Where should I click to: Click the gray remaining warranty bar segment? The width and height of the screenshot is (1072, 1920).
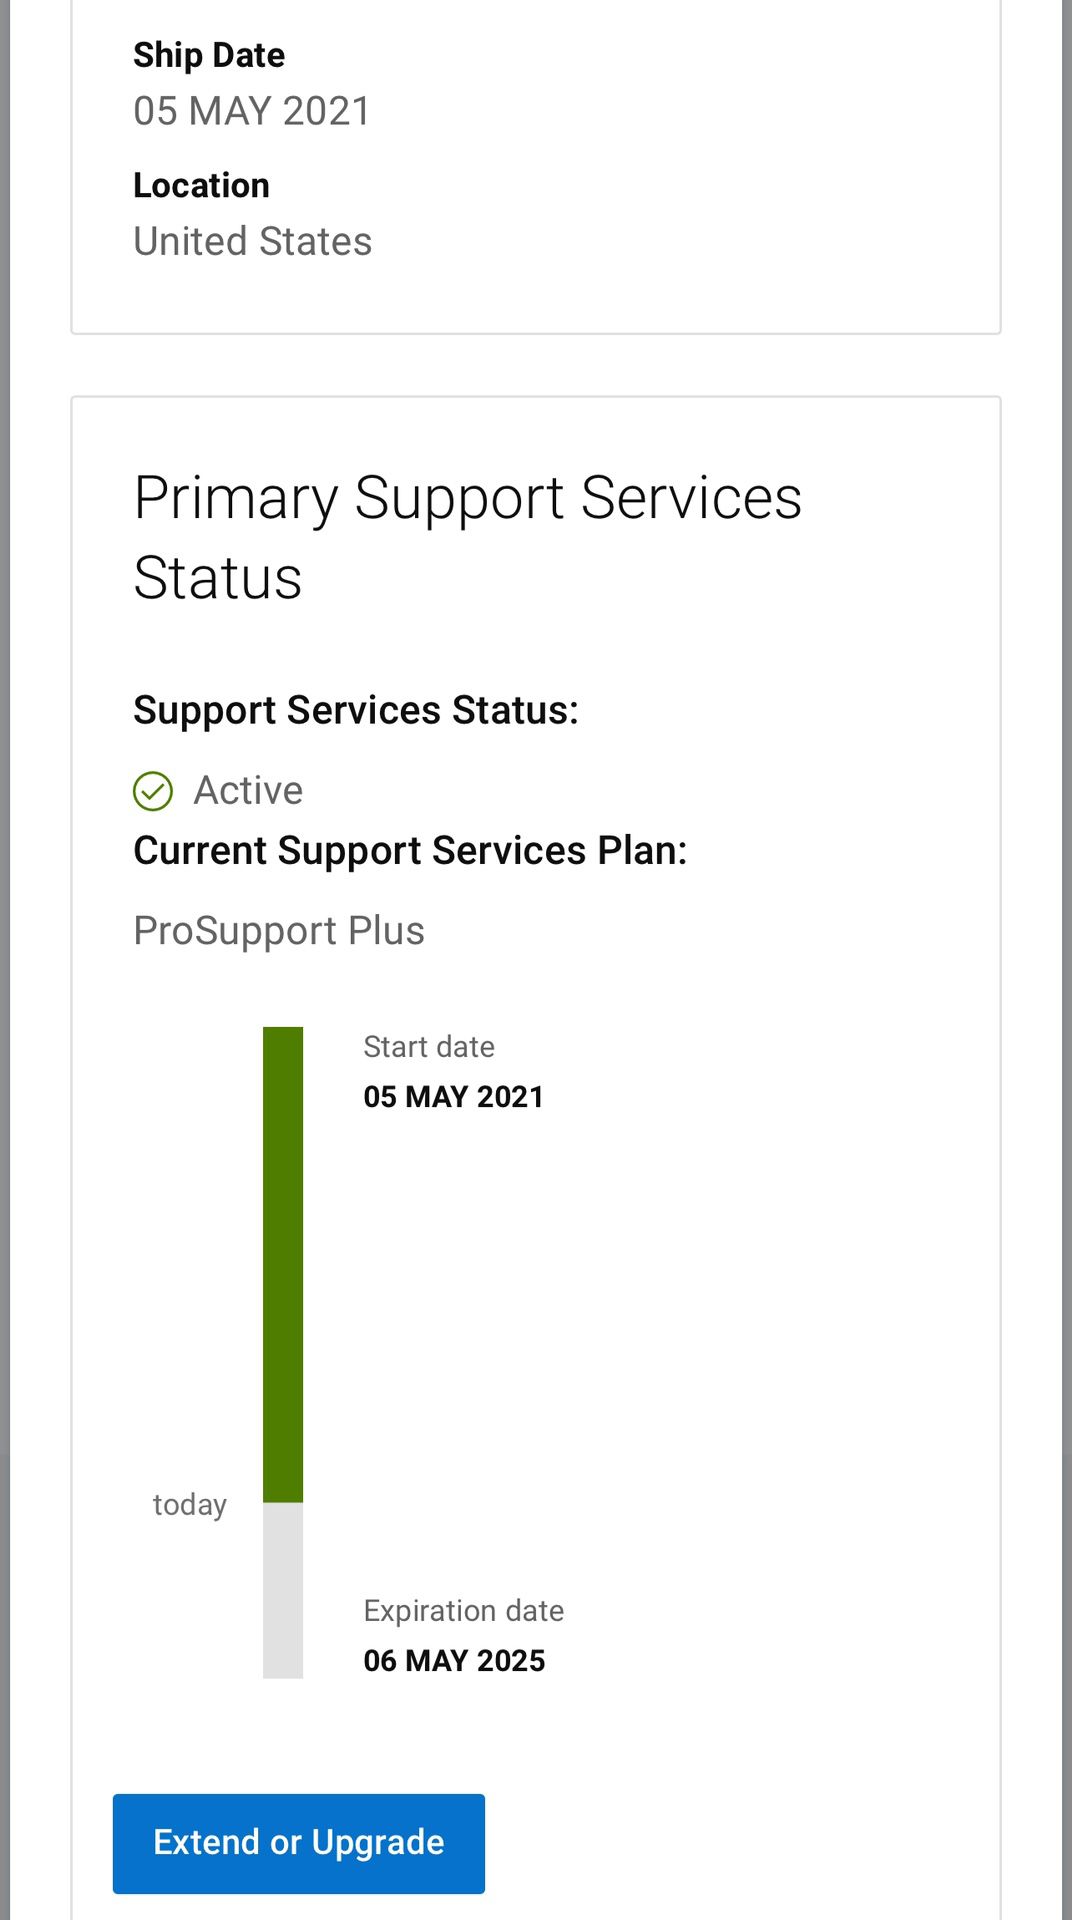(x=283, y=1590)
